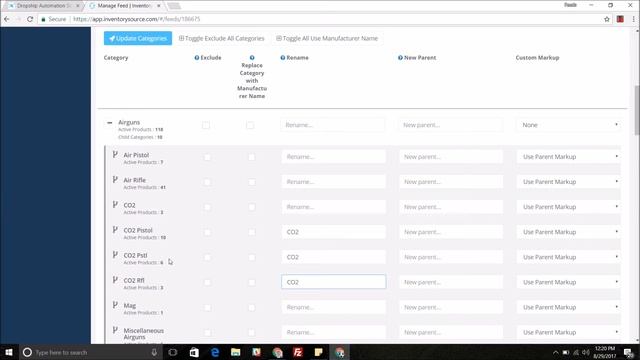Reload the page
This screenshot has width=640, height=360.
pyautogui.click(x=30, y=19)
